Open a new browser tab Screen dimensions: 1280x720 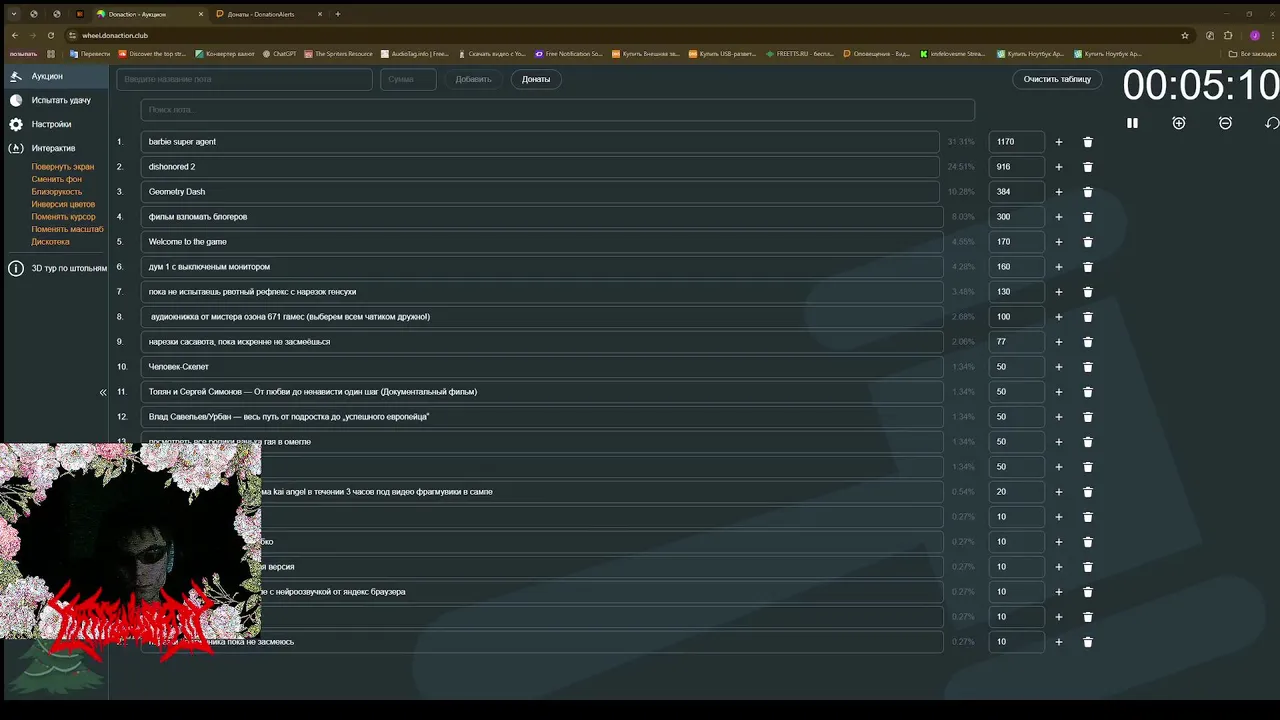[x=338, y=14]
